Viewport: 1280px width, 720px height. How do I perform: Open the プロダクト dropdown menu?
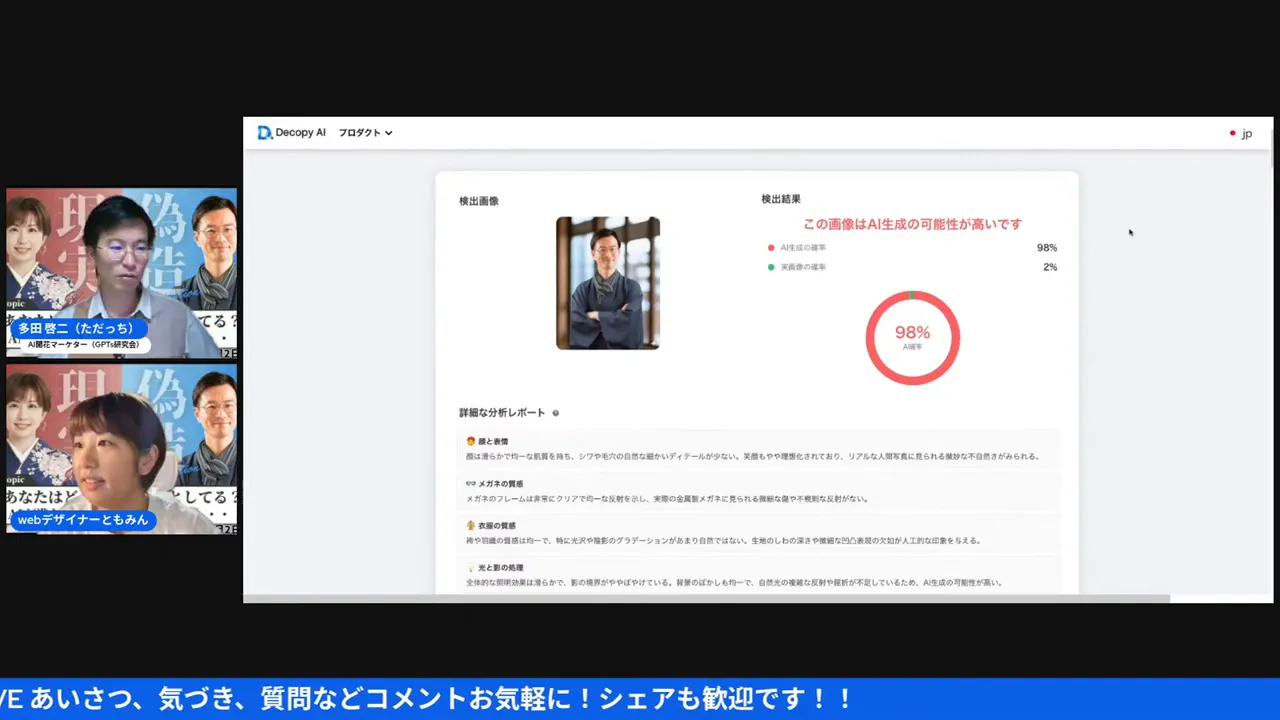pyautogui.click(x=365, y=133)
